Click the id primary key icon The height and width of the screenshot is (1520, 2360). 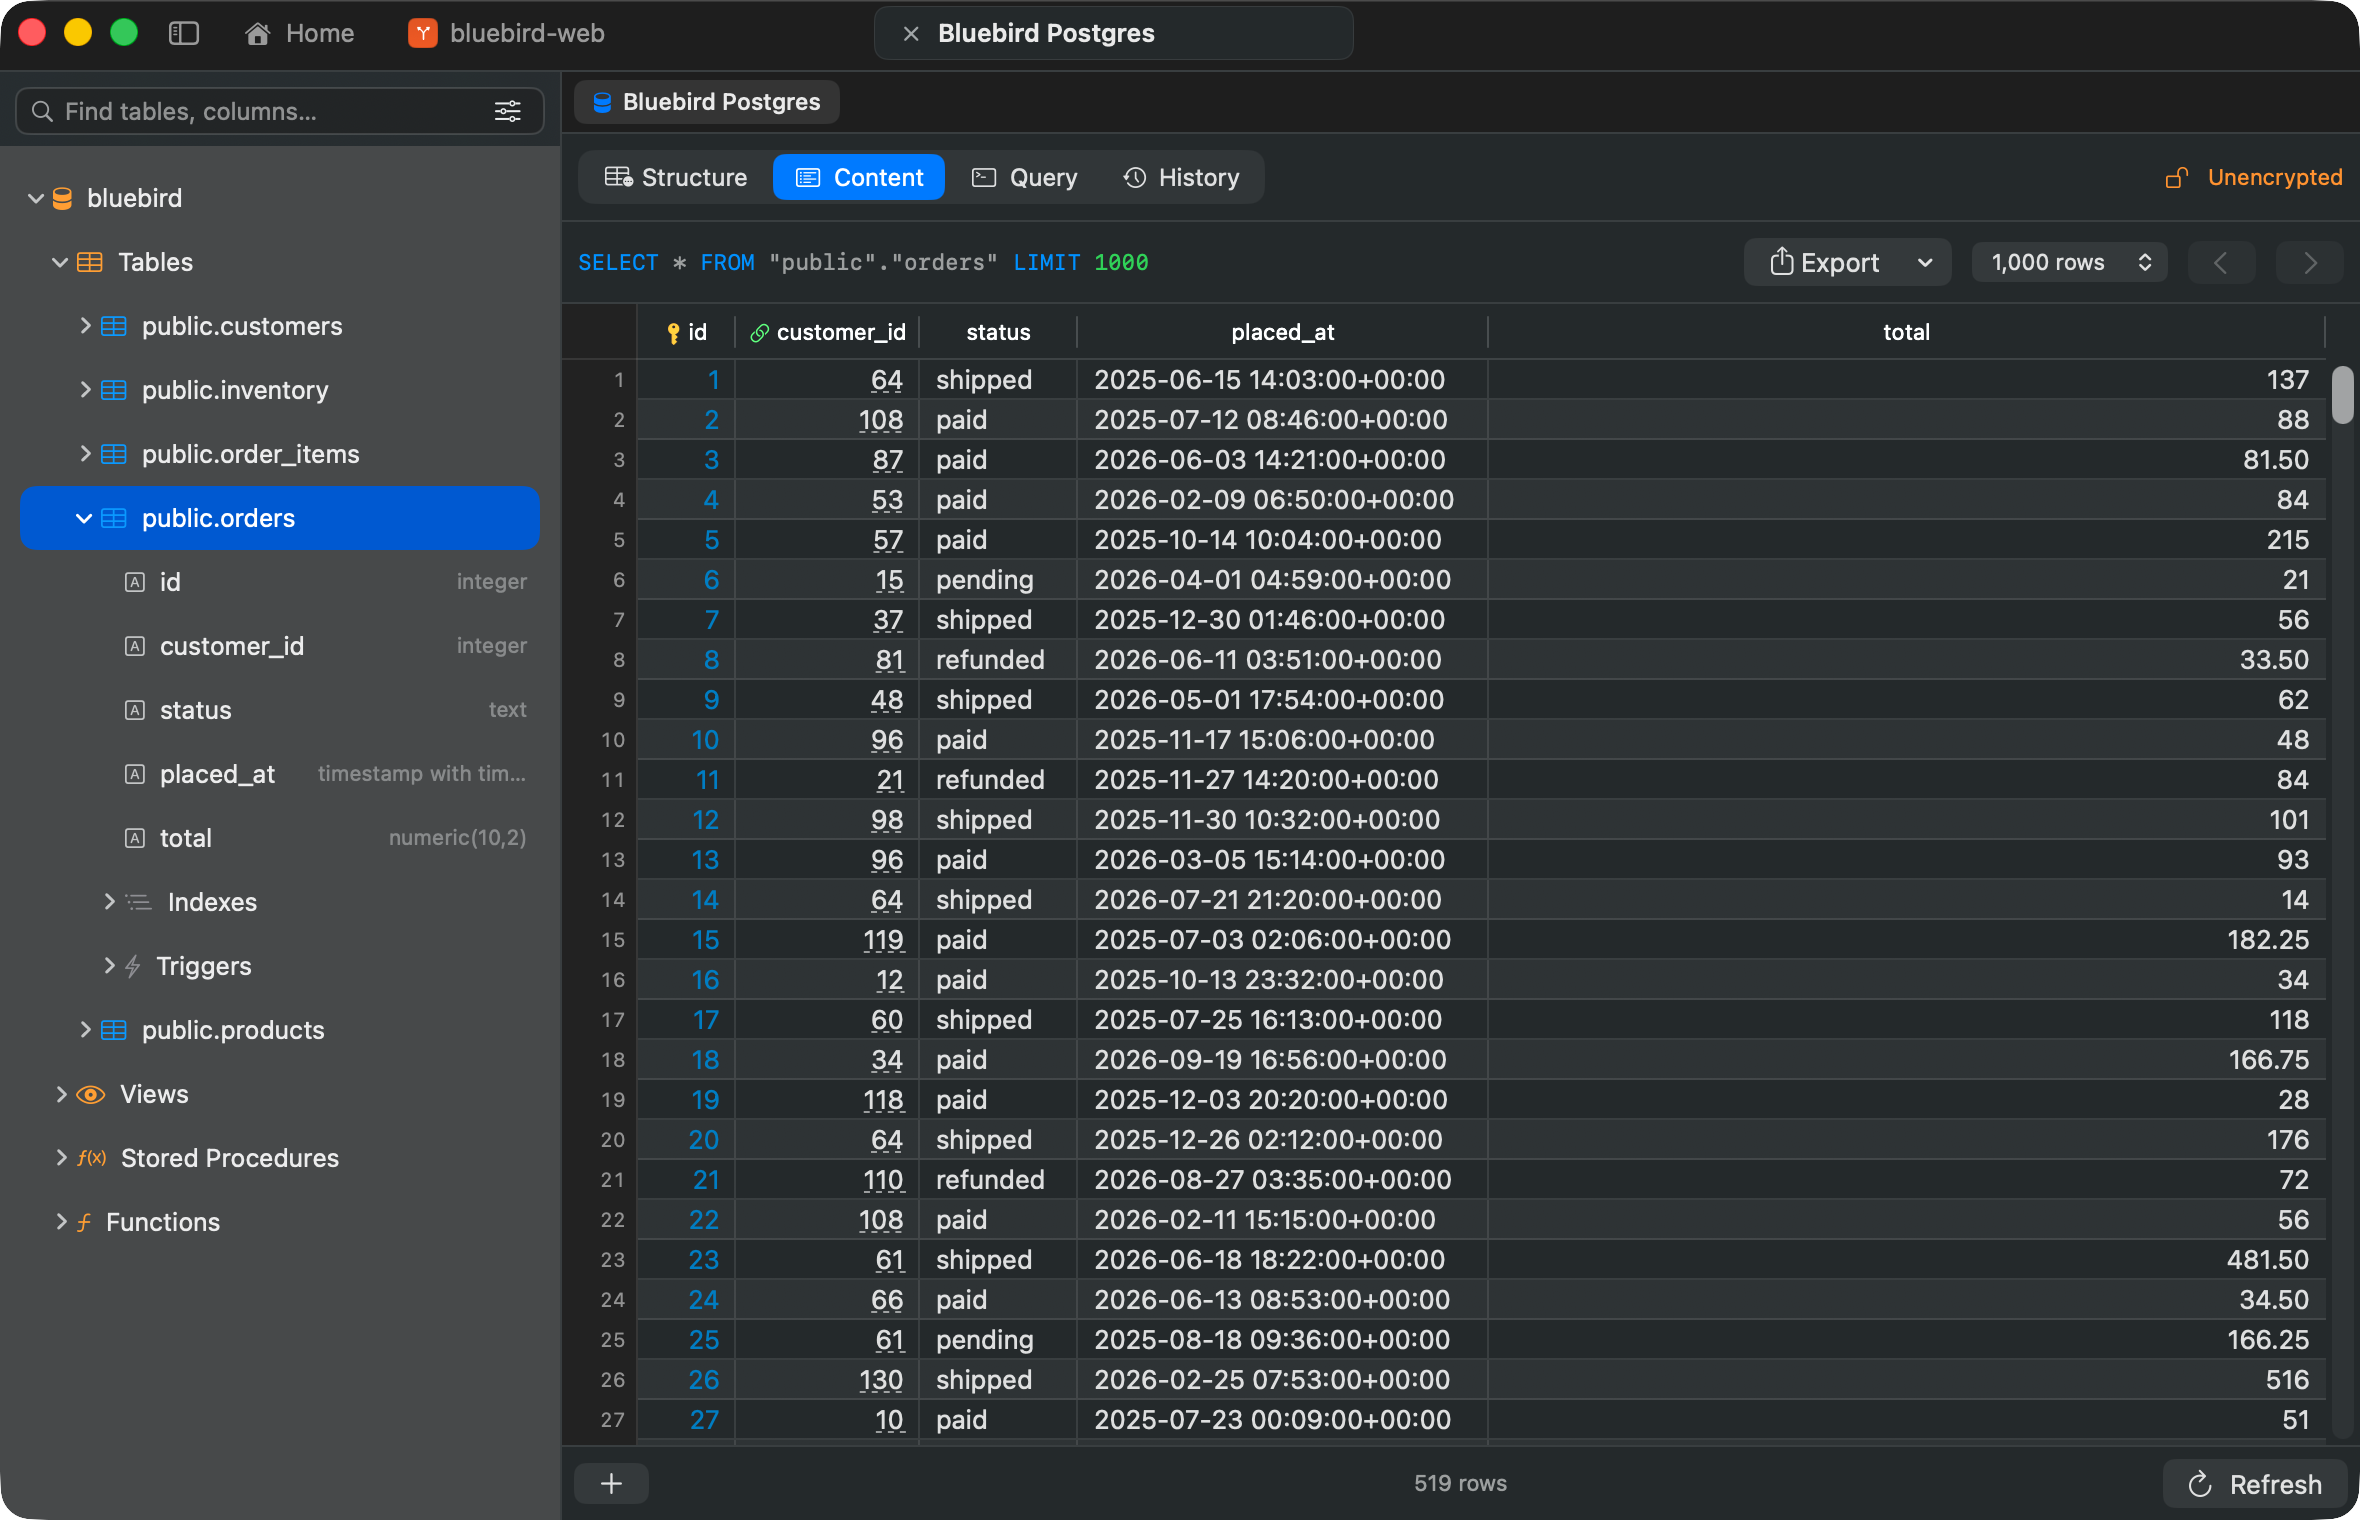pyautogui.click(x=673, y=332)
